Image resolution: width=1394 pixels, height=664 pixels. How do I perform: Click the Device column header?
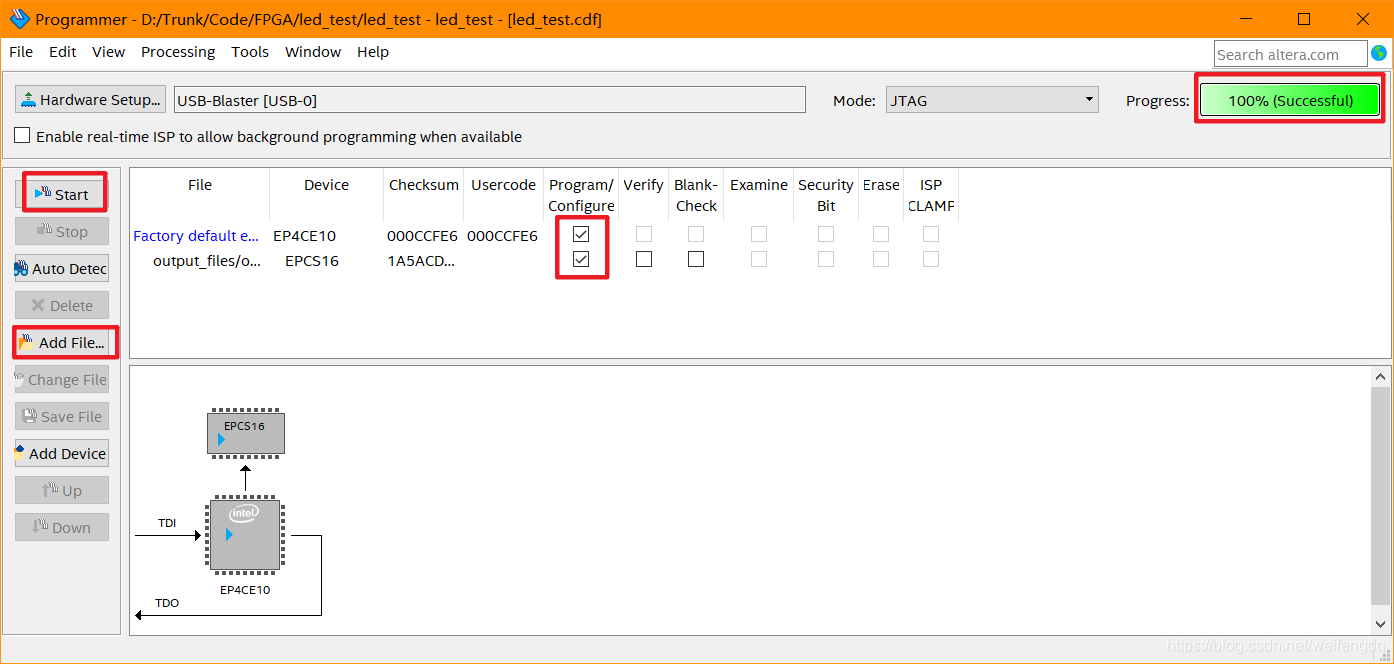[327, 185]
